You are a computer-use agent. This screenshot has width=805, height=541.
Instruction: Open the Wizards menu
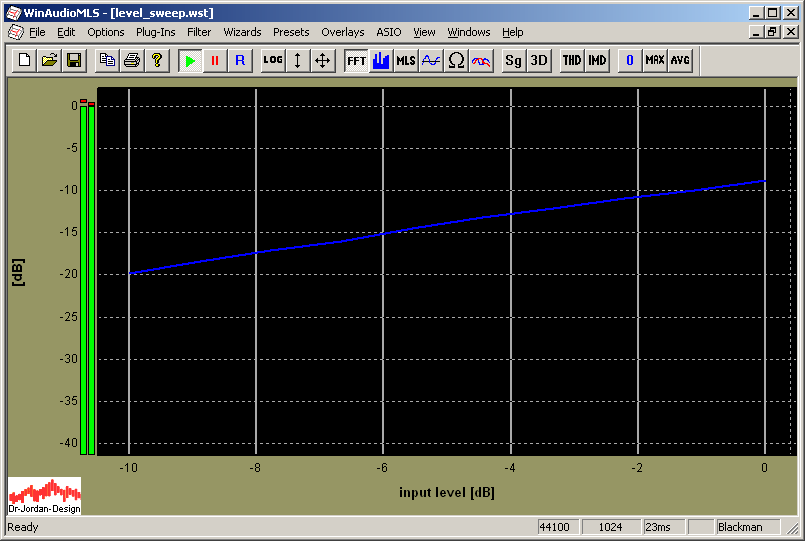click(242, 32)
